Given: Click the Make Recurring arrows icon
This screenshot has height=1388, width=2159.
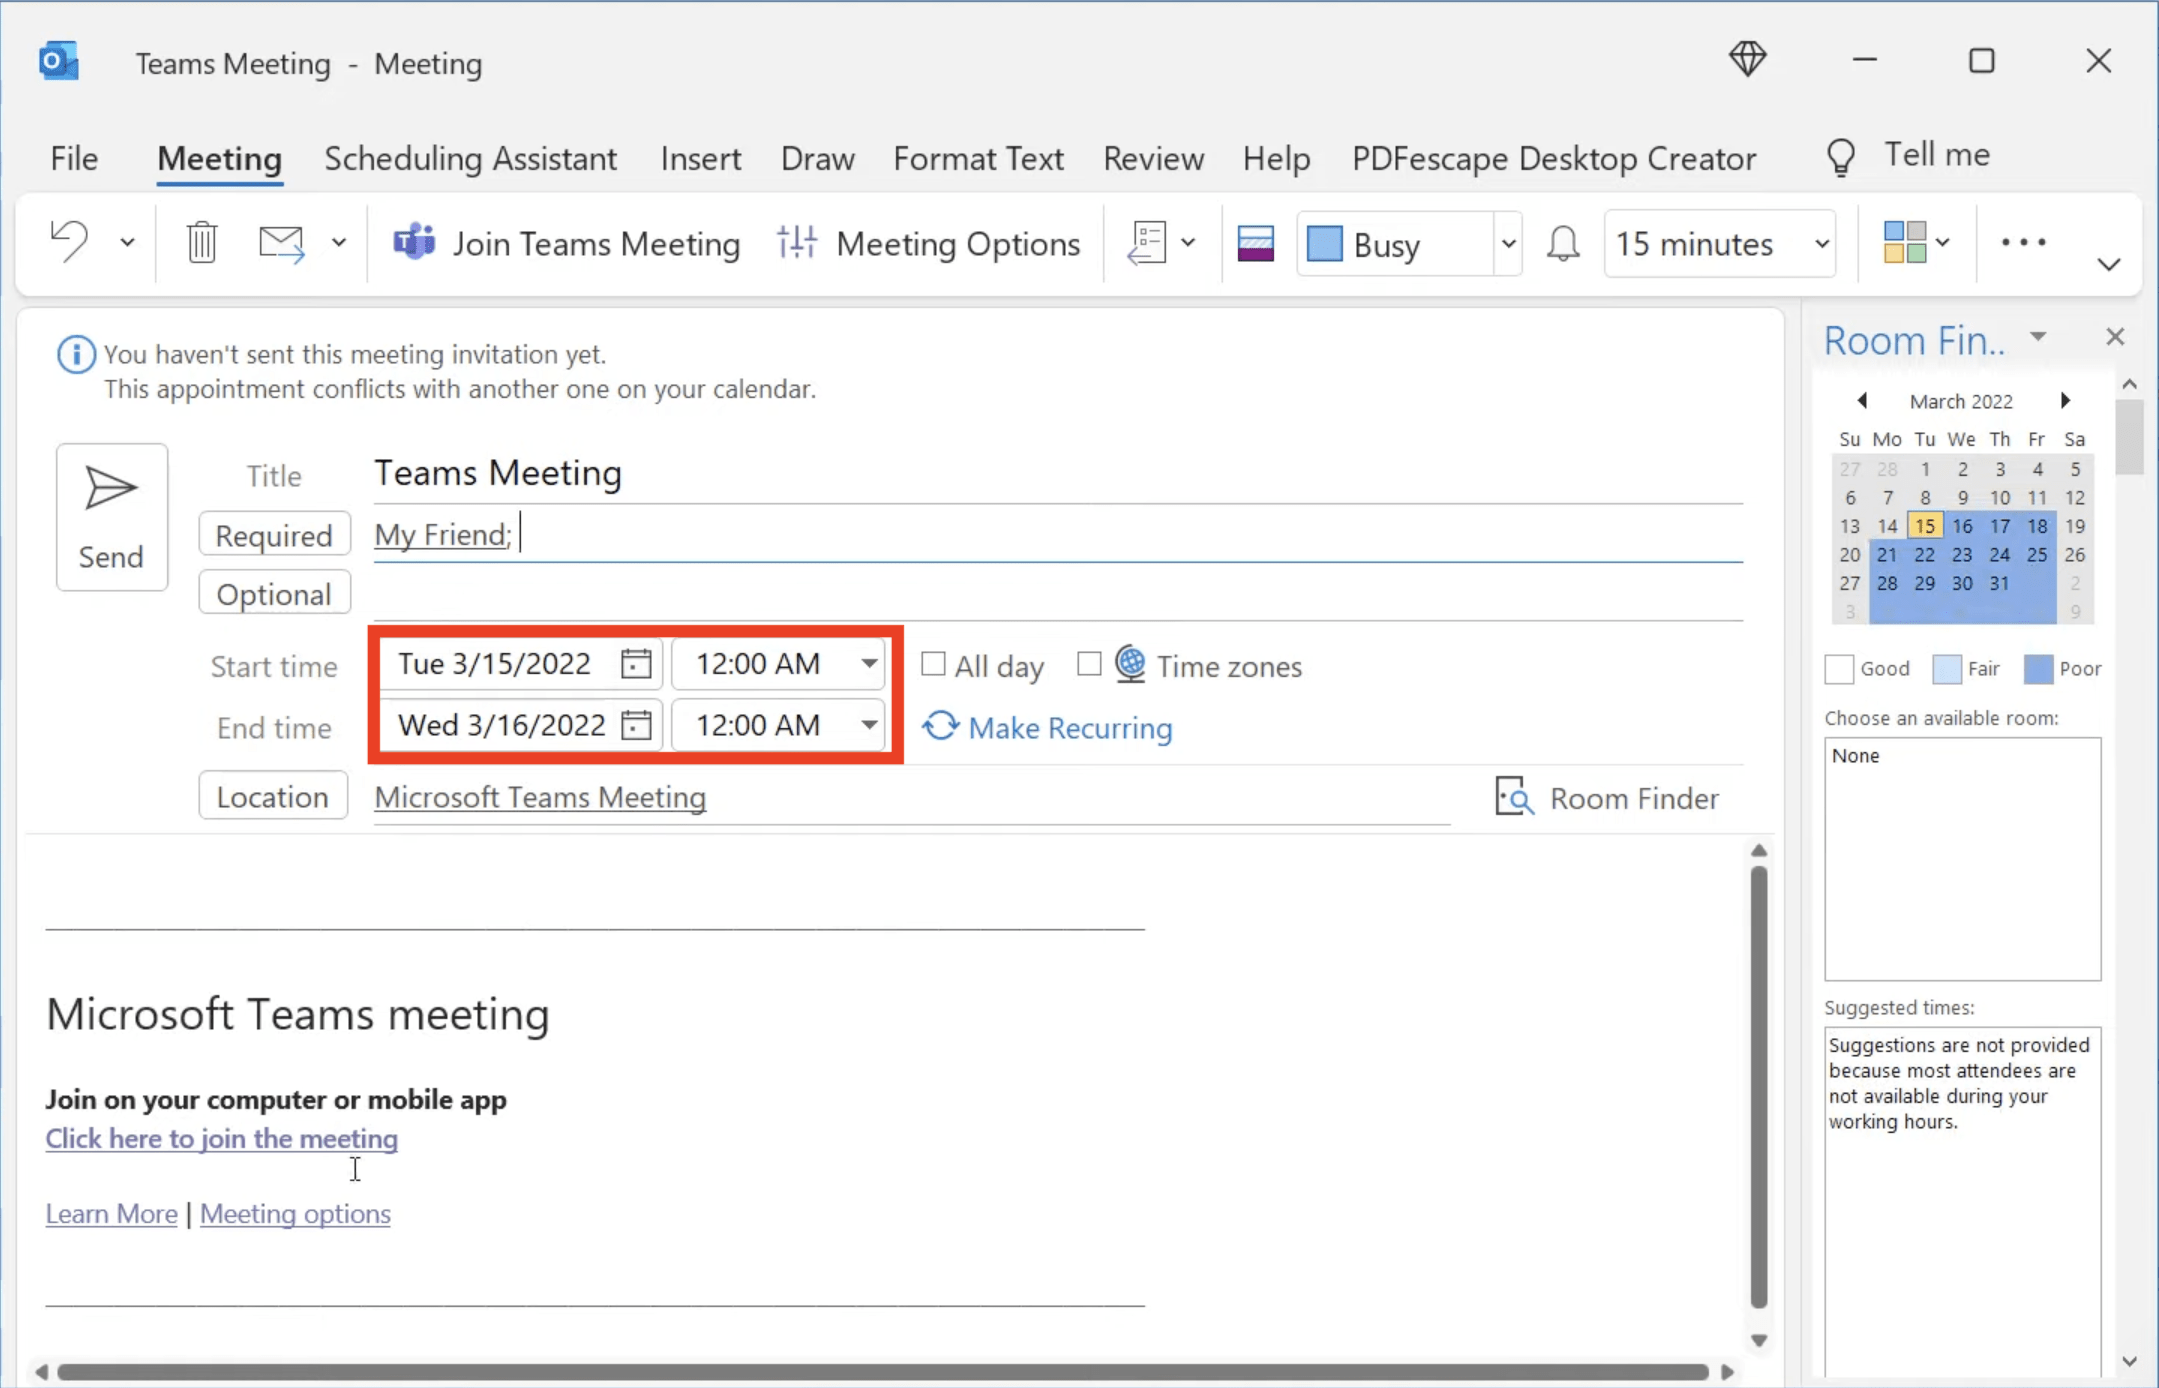Looking at the screenshot, I should pos(940,726).
